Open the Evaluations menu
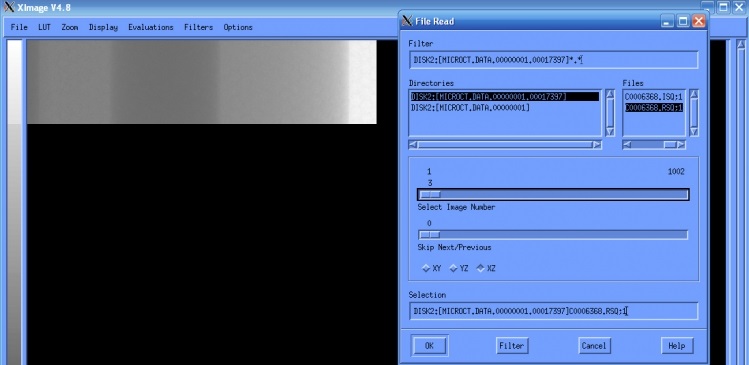This screenshot has width=749, height=365. coord(150,27)
